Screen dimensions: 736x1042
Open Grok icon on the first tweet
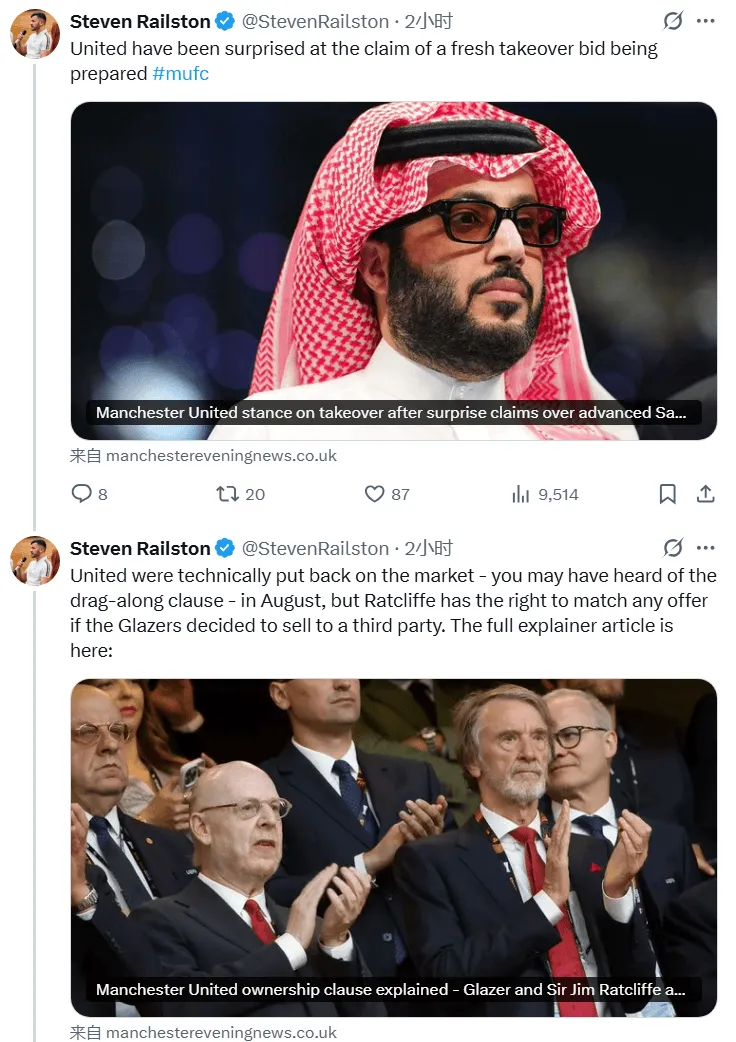673,21
